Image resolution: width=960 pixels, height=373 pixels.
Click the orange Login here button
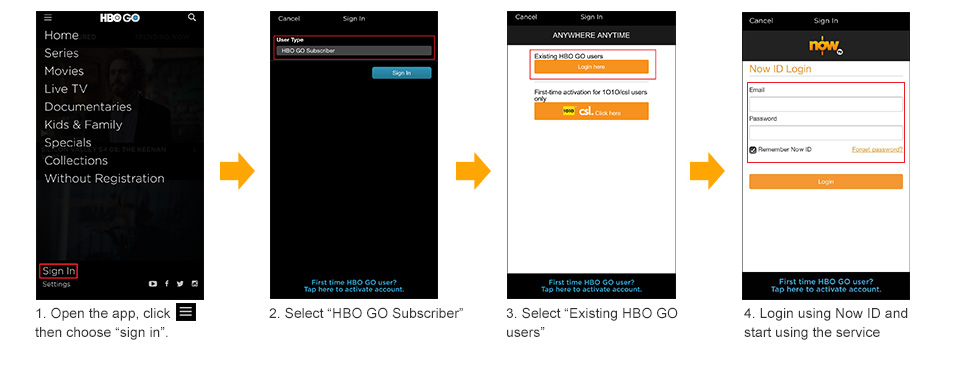coord(591,67)
